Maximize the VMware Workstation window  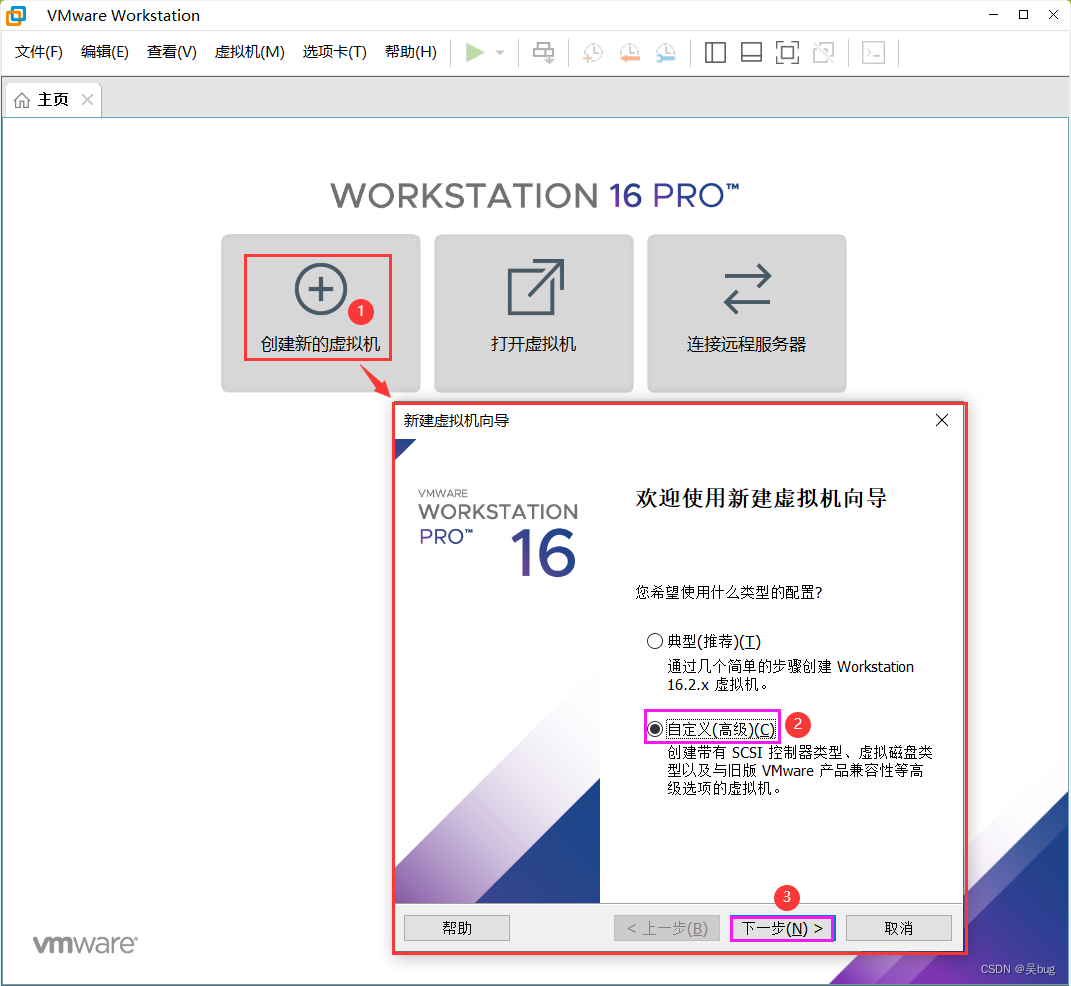click(x=1023, y=15)
